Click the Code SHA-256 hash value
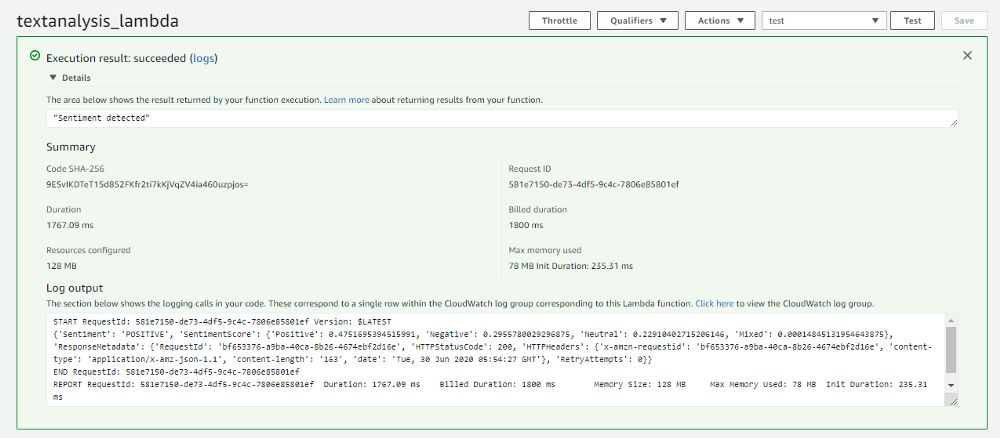Viewport: 1000px width, 438px height. point(147,184)
